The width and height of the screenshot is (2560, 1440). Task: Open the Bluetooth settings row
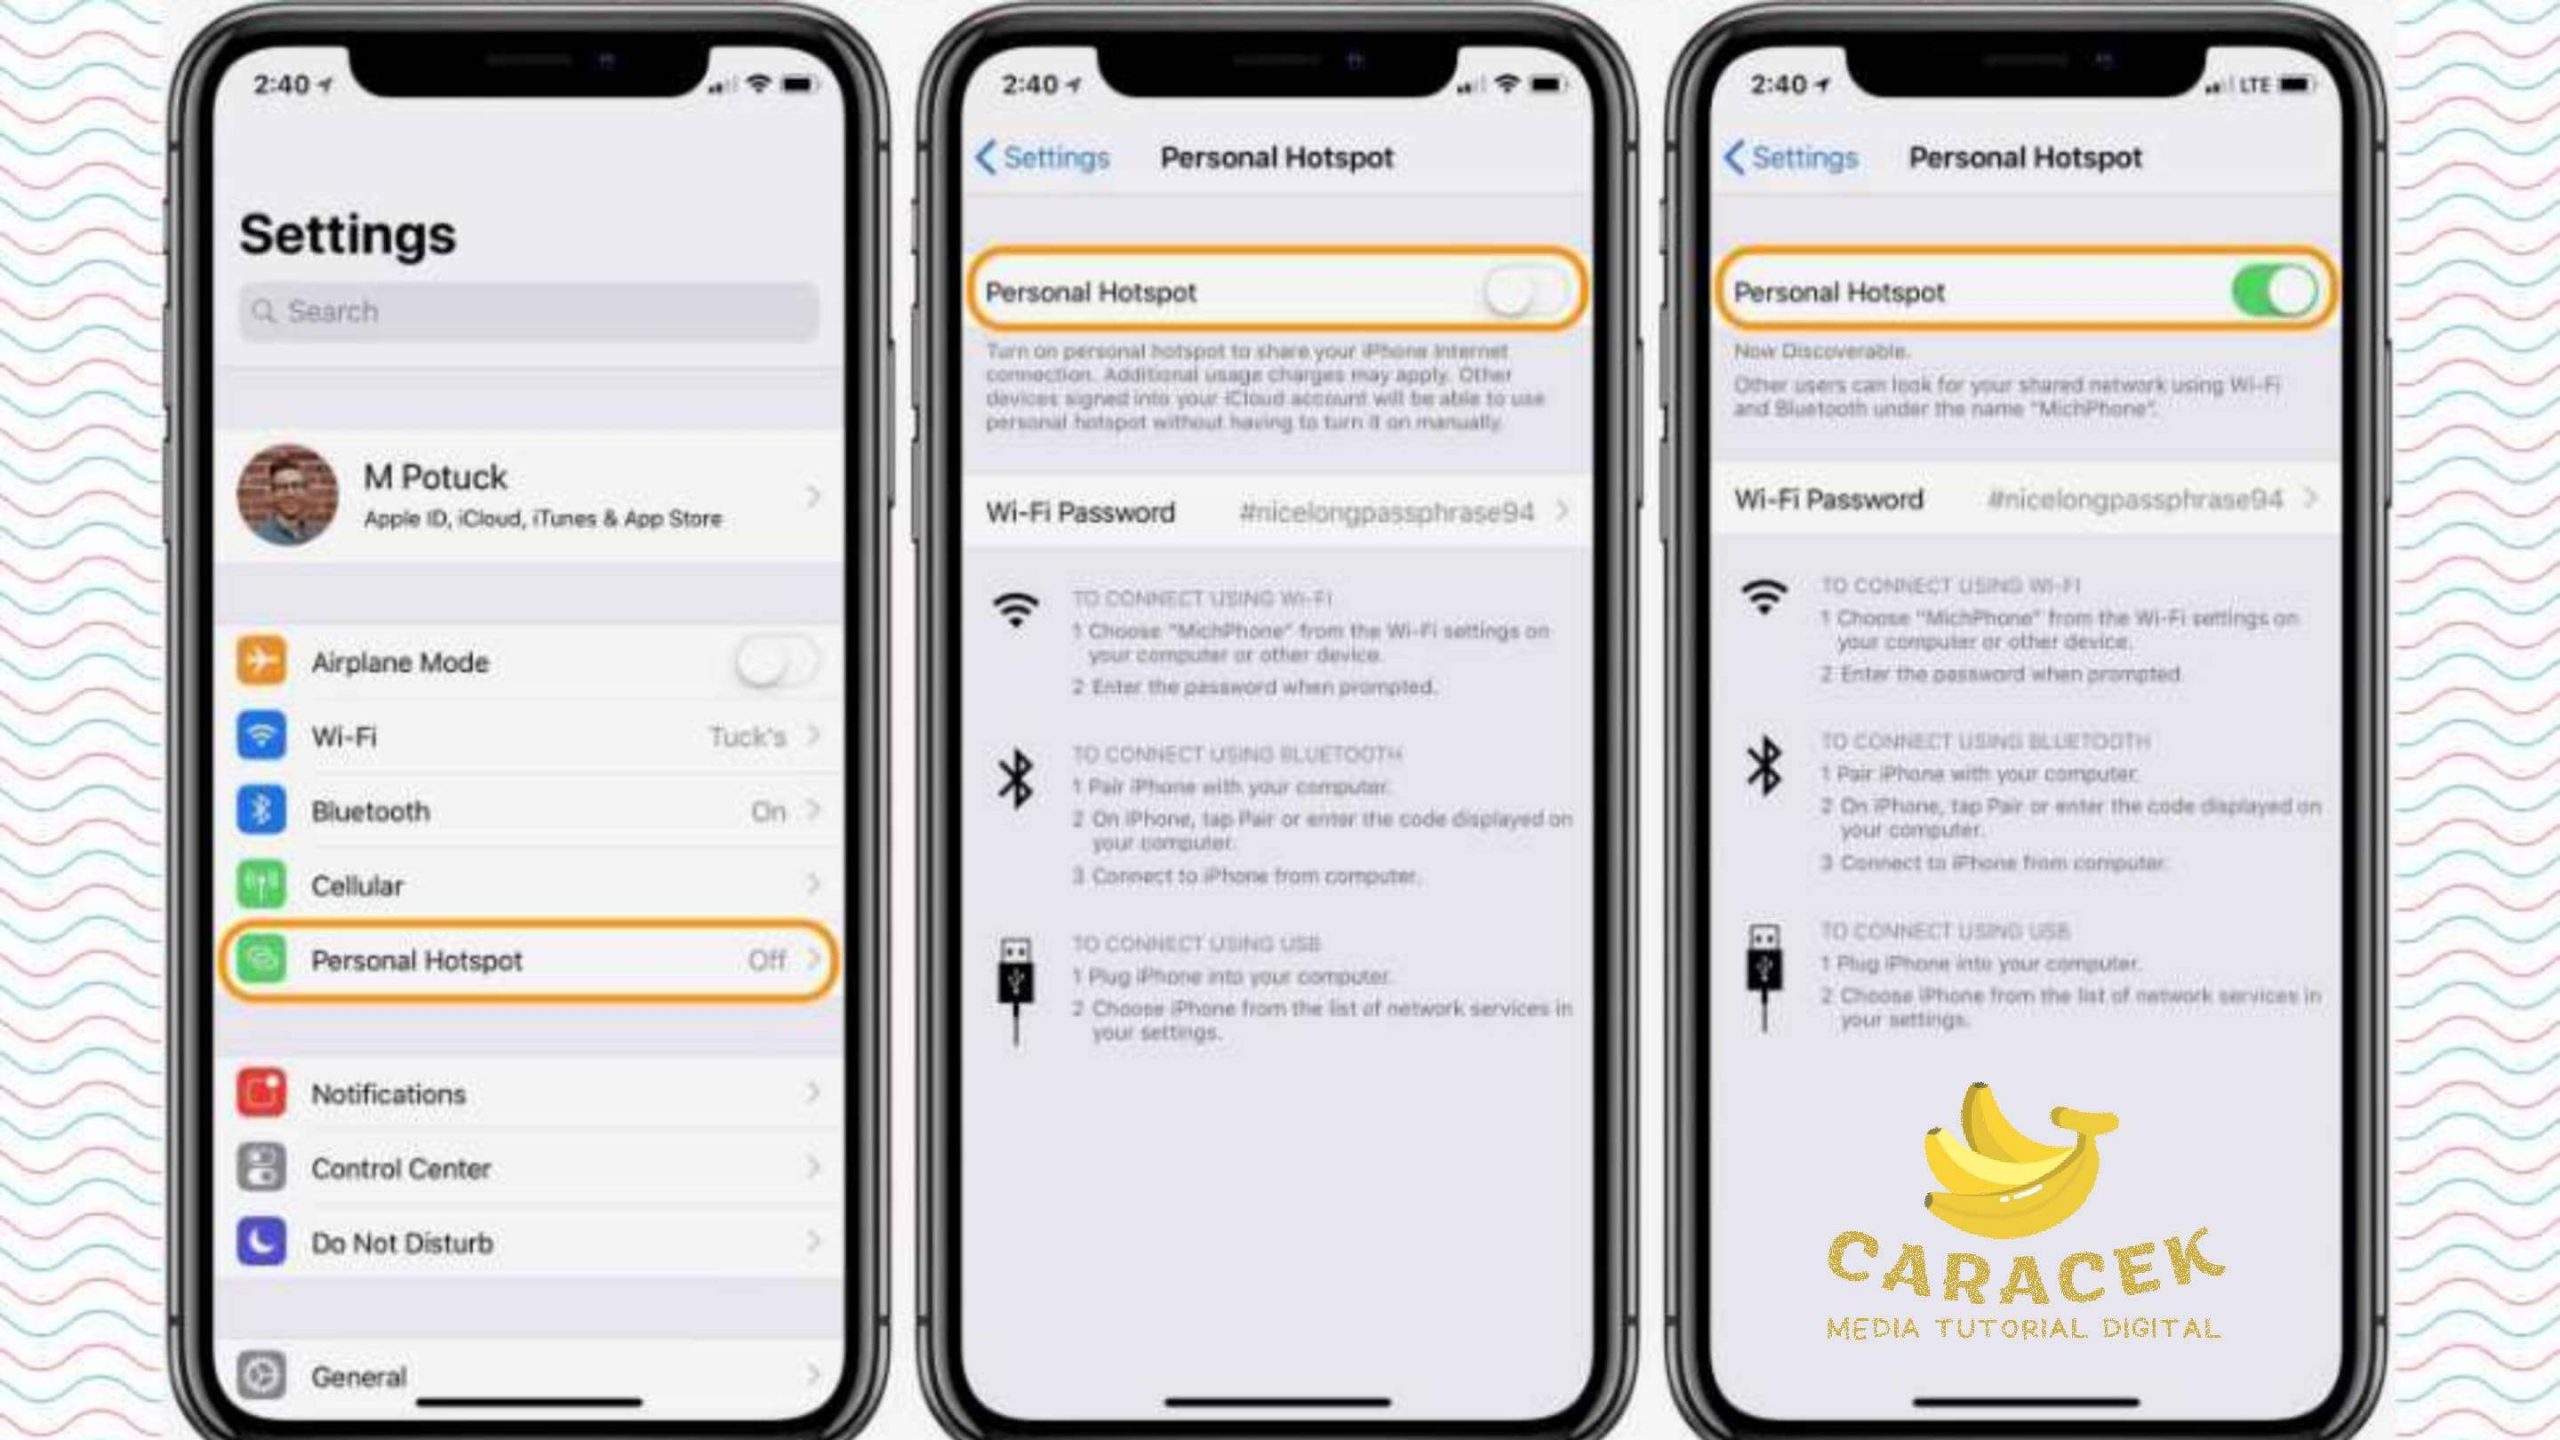point(527,811)
